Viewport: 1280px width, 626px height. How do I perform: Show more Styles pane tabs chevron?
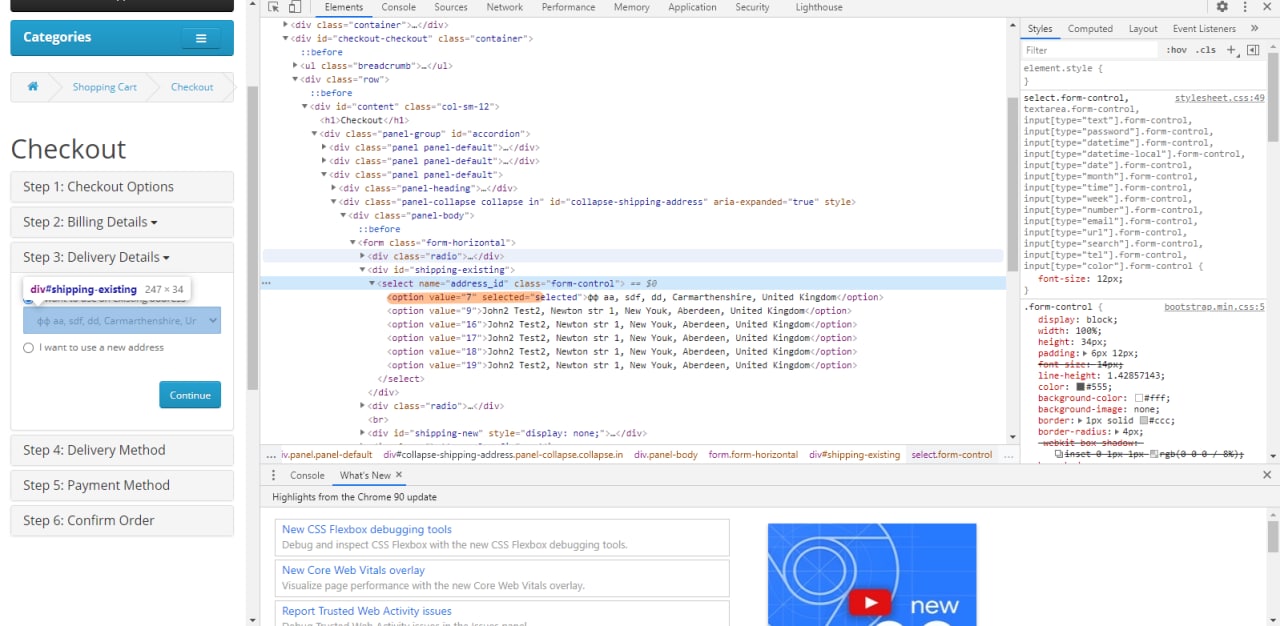coord(1254,29)
